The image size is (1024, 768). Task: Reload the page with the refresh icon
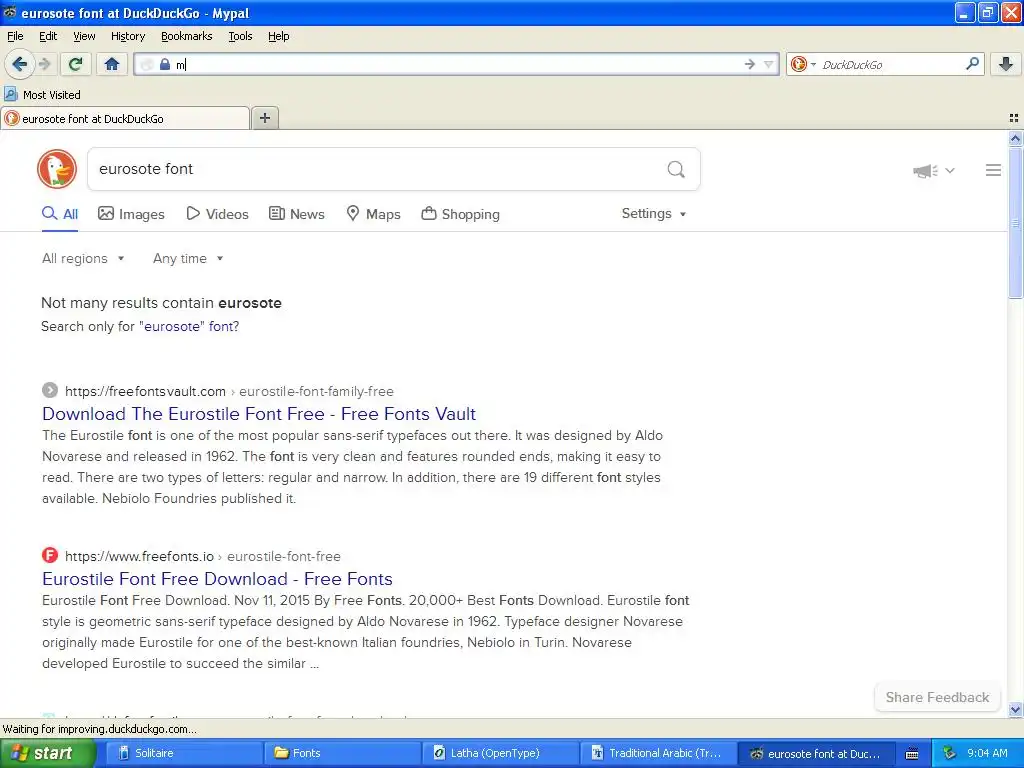(x=76, y=64)
